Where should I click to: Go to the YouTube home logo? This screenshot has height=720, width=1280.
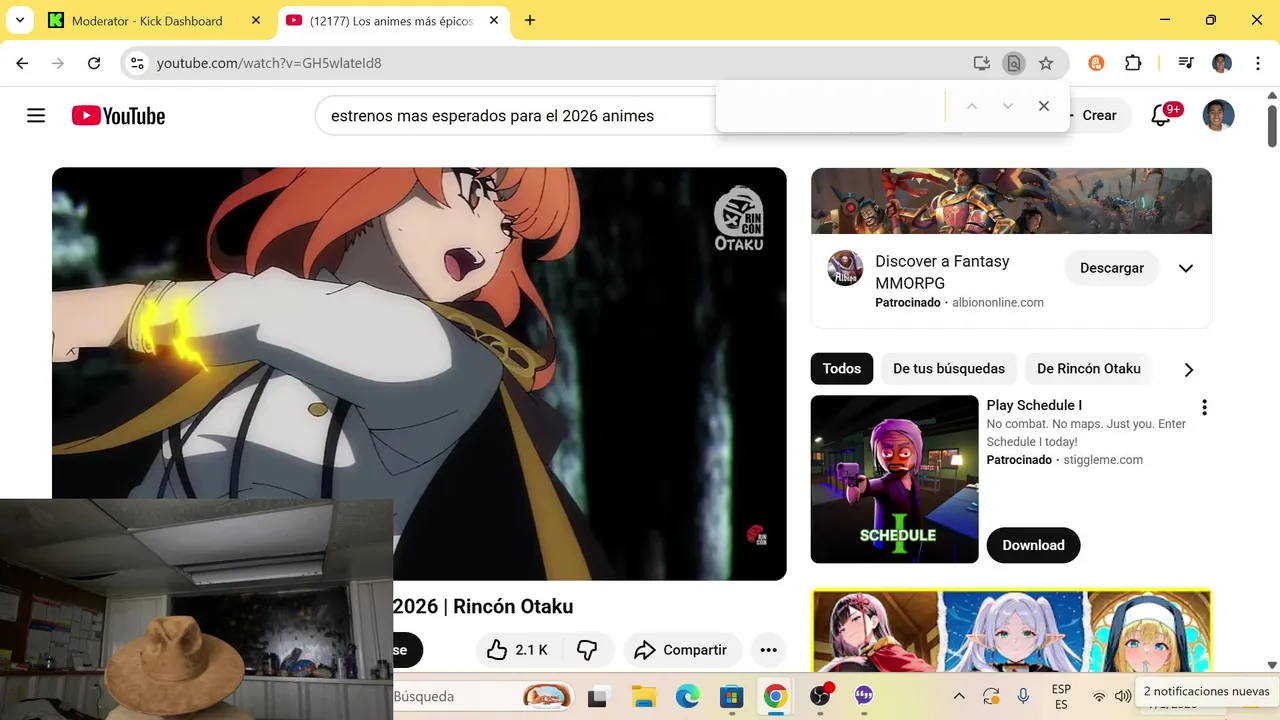tap(118, 116)
